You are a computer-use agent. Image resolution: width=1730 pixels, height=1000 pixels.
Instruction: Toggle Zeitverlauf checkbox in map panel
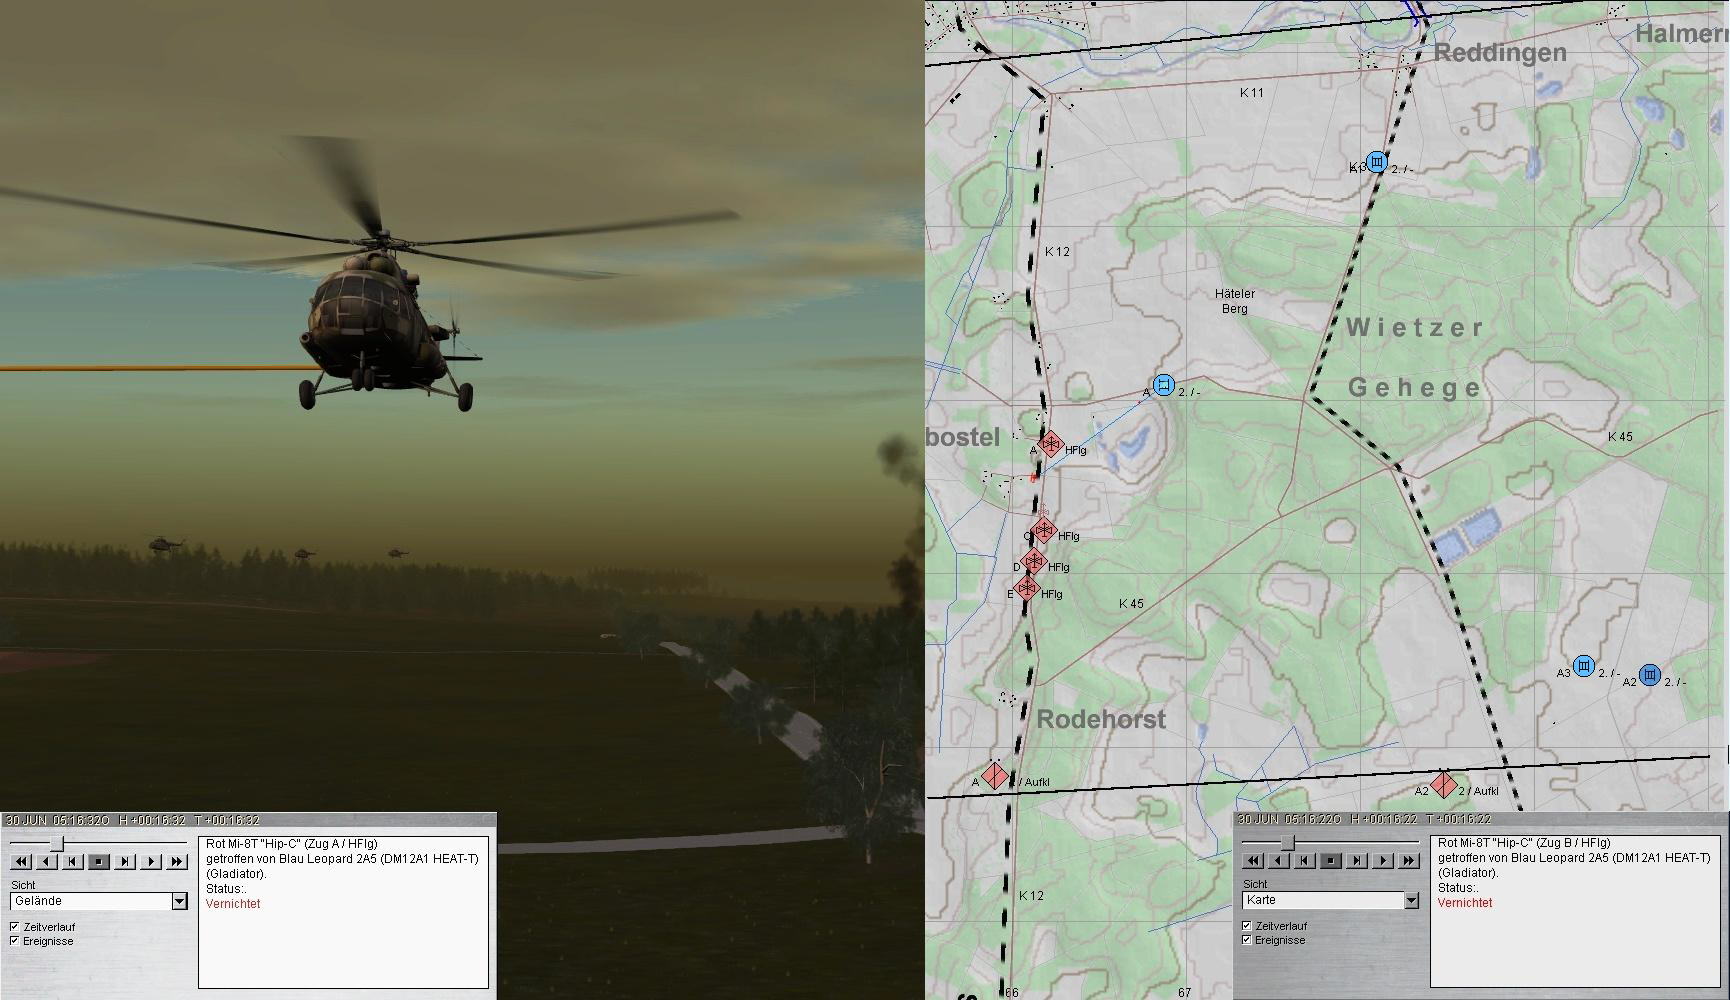click(x=1247, y=926)
